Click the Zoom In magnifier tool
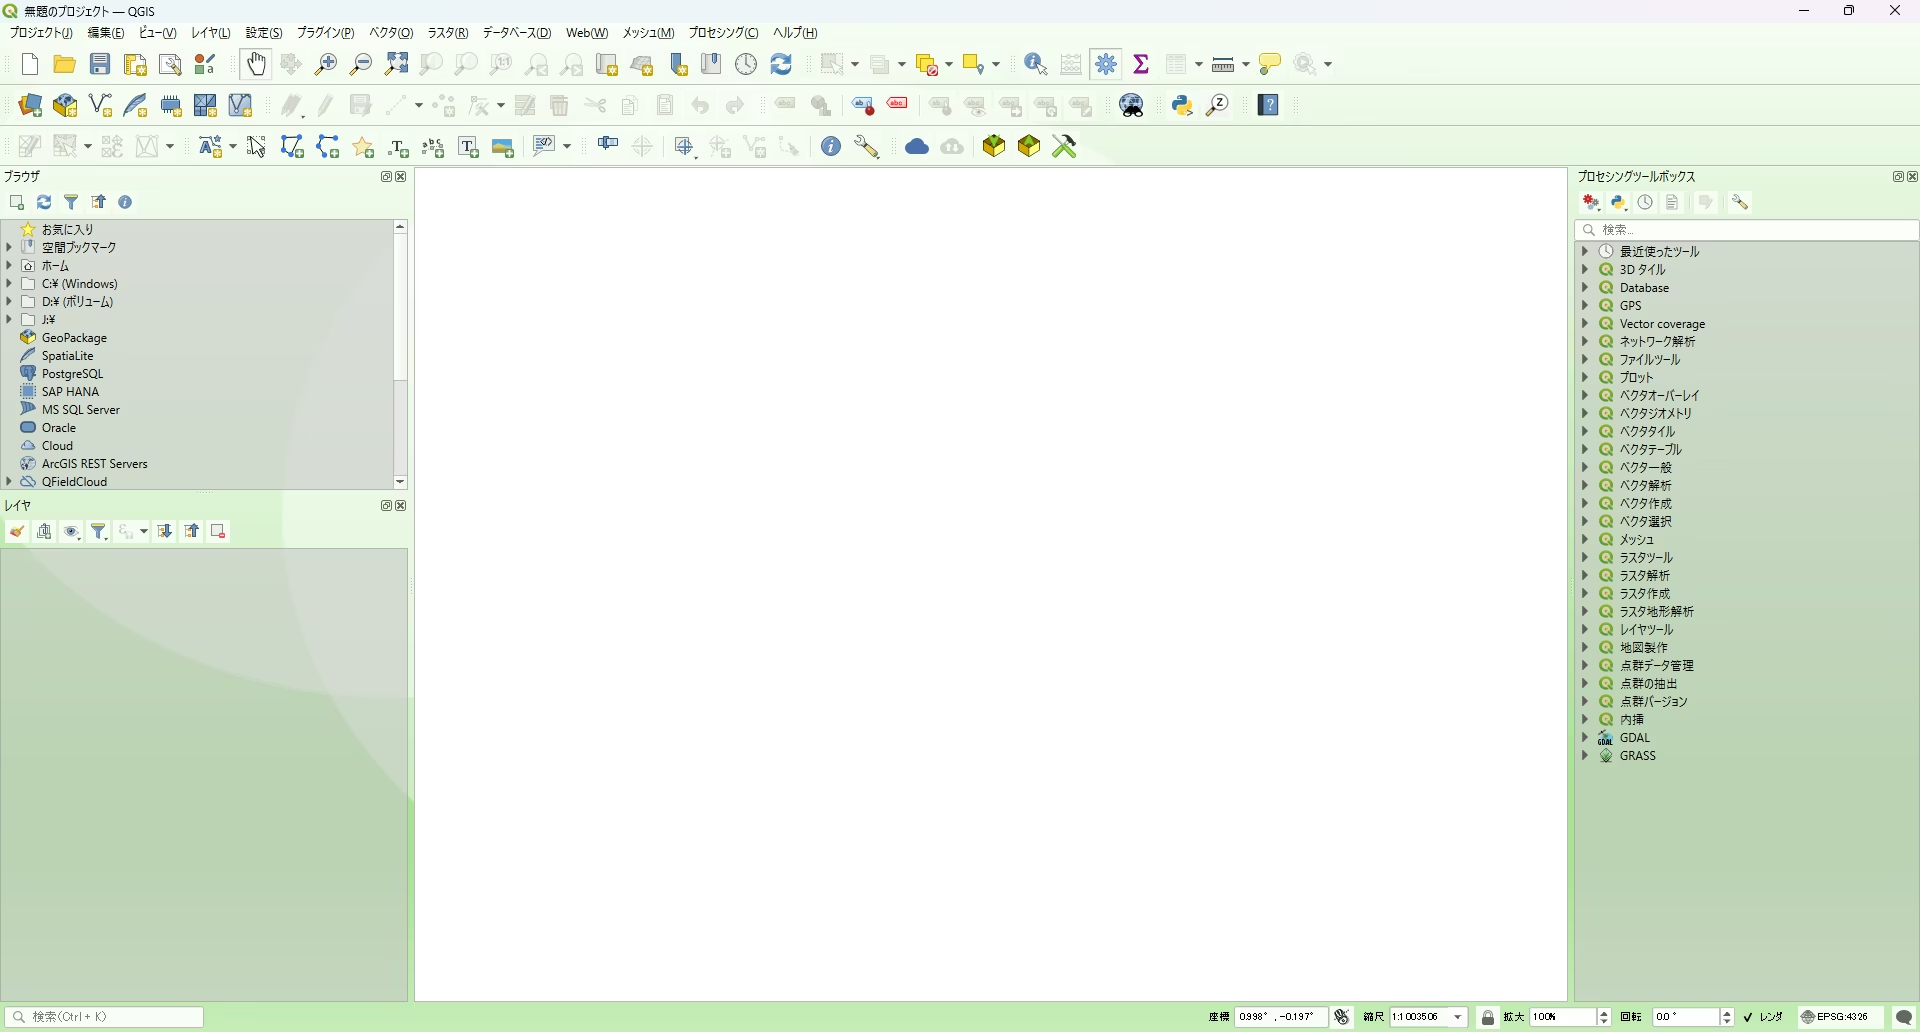Image resolution: width=1920 pixels, height=1032 pixels. 326,65
